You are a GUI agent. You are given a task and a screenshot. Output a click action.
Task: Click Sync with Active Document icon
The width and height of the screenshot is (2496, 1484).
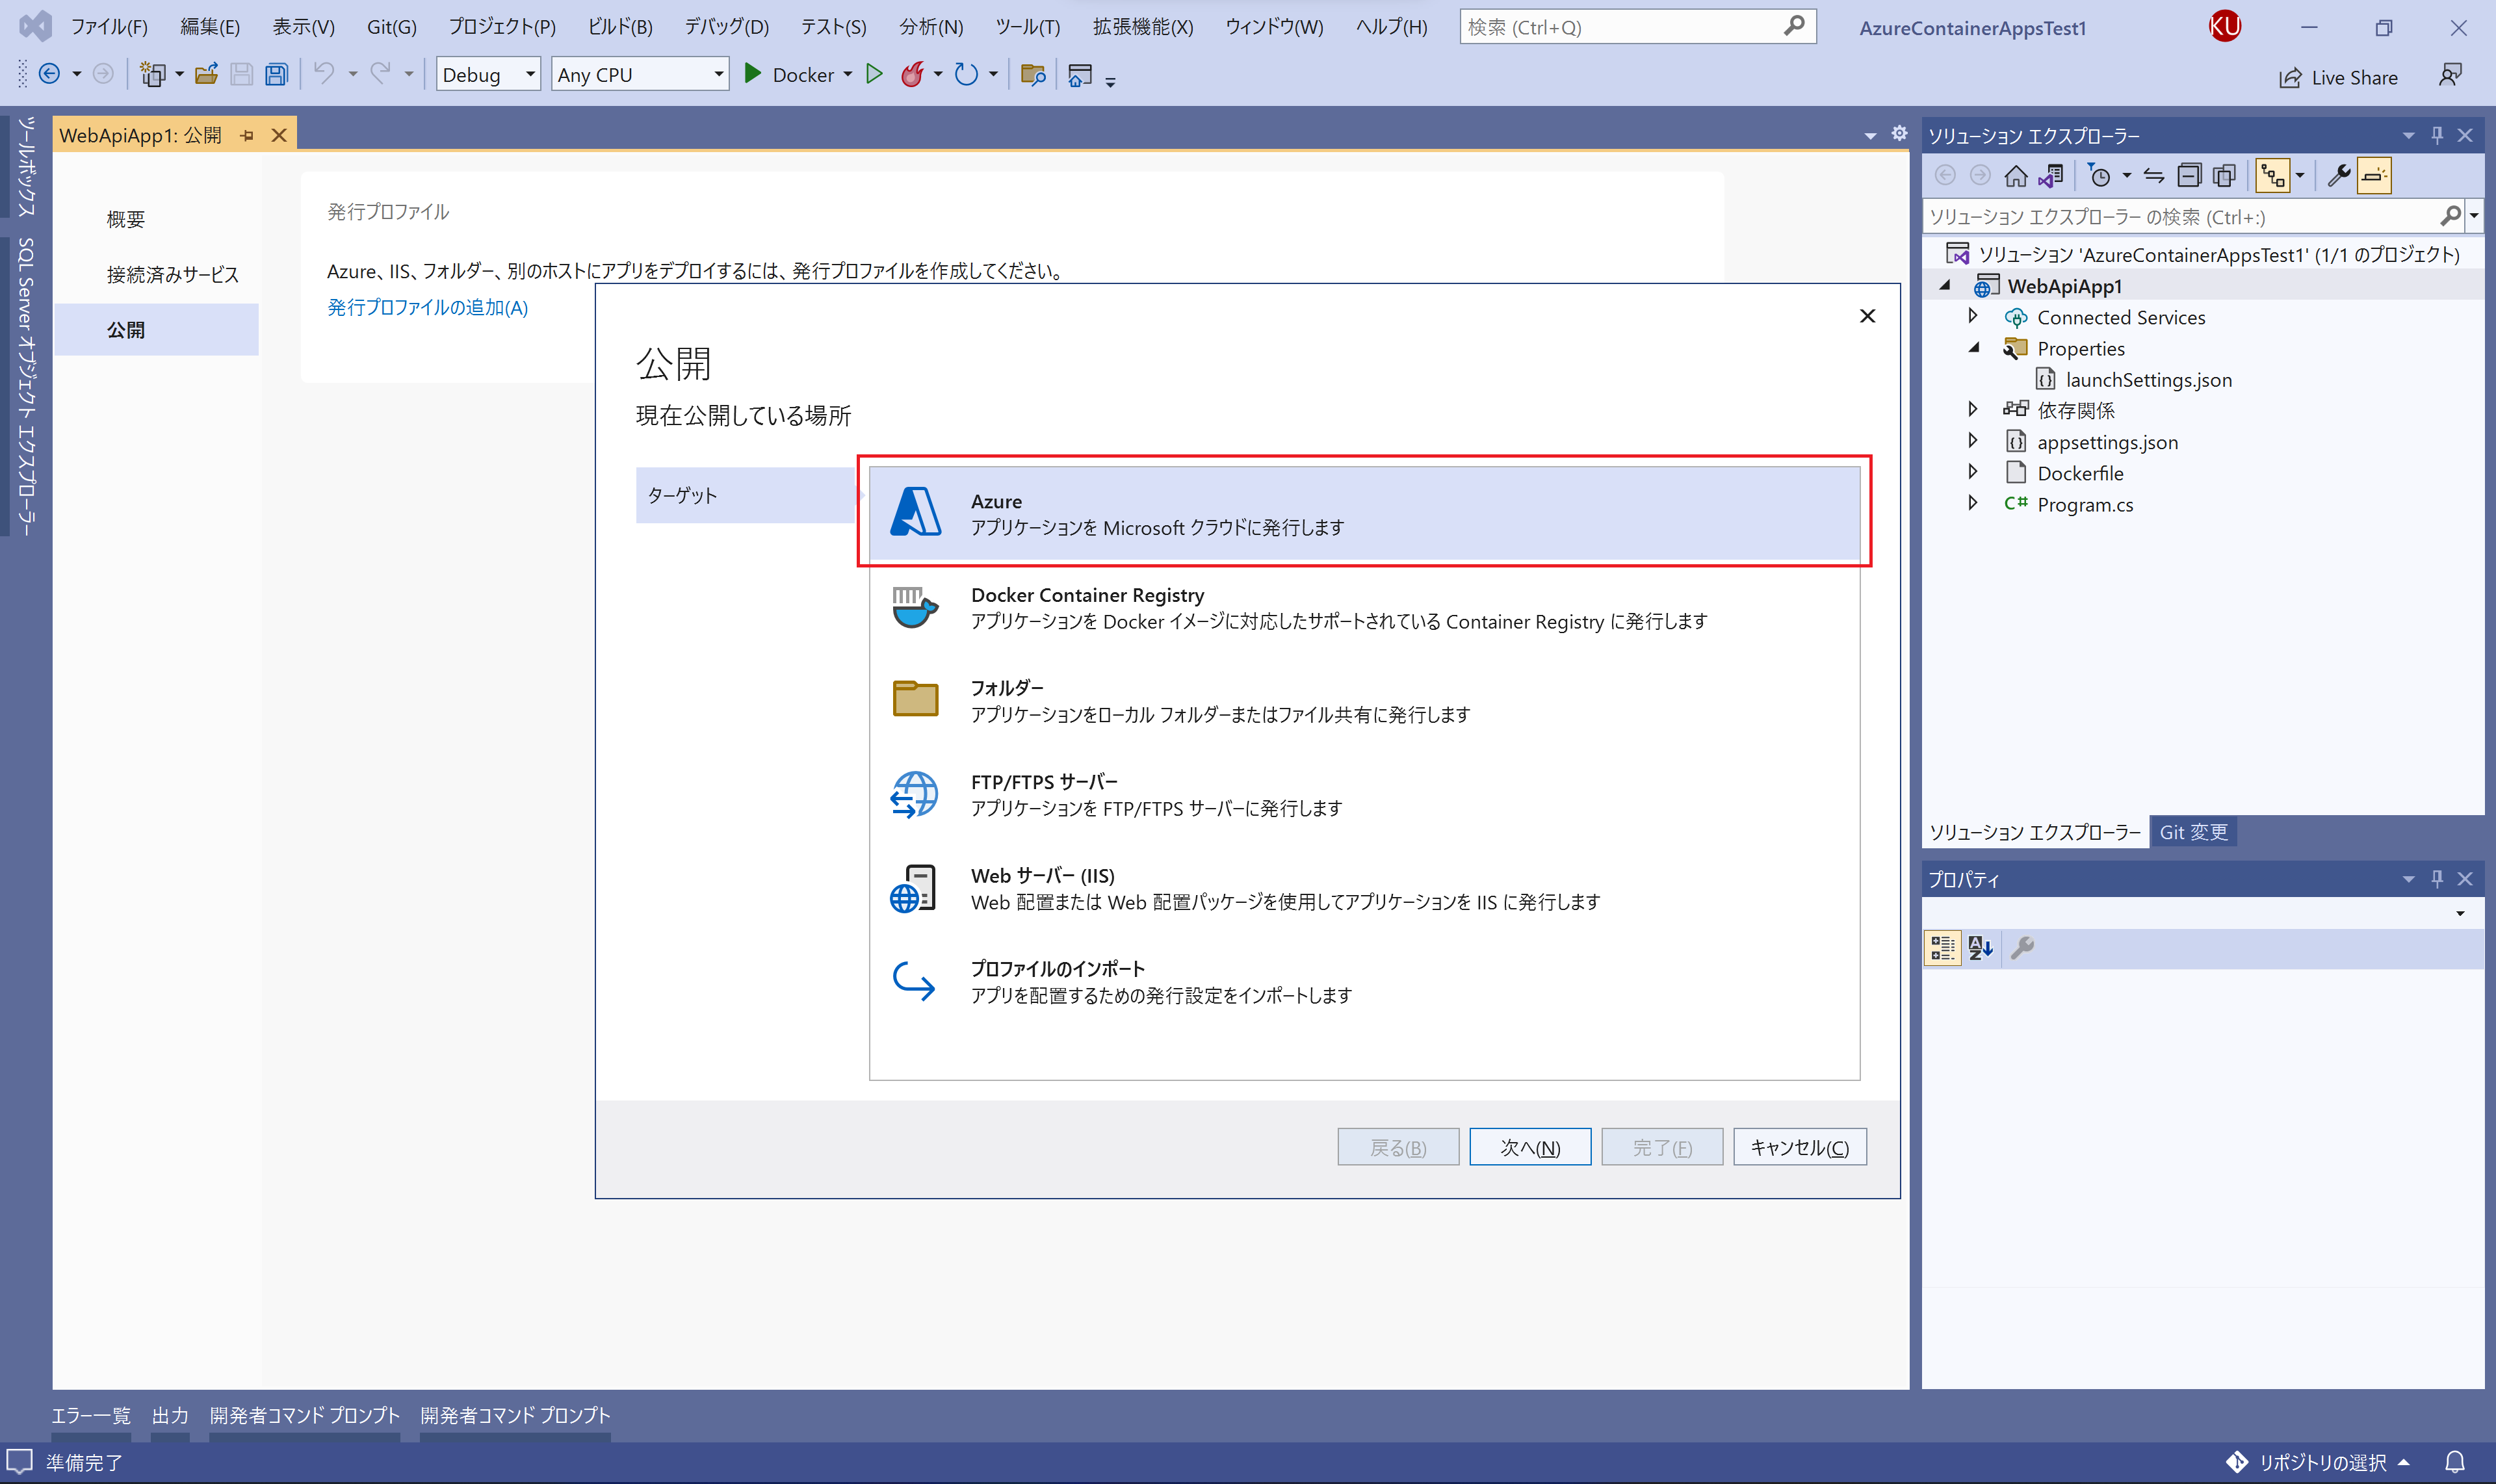(2154, 176)
